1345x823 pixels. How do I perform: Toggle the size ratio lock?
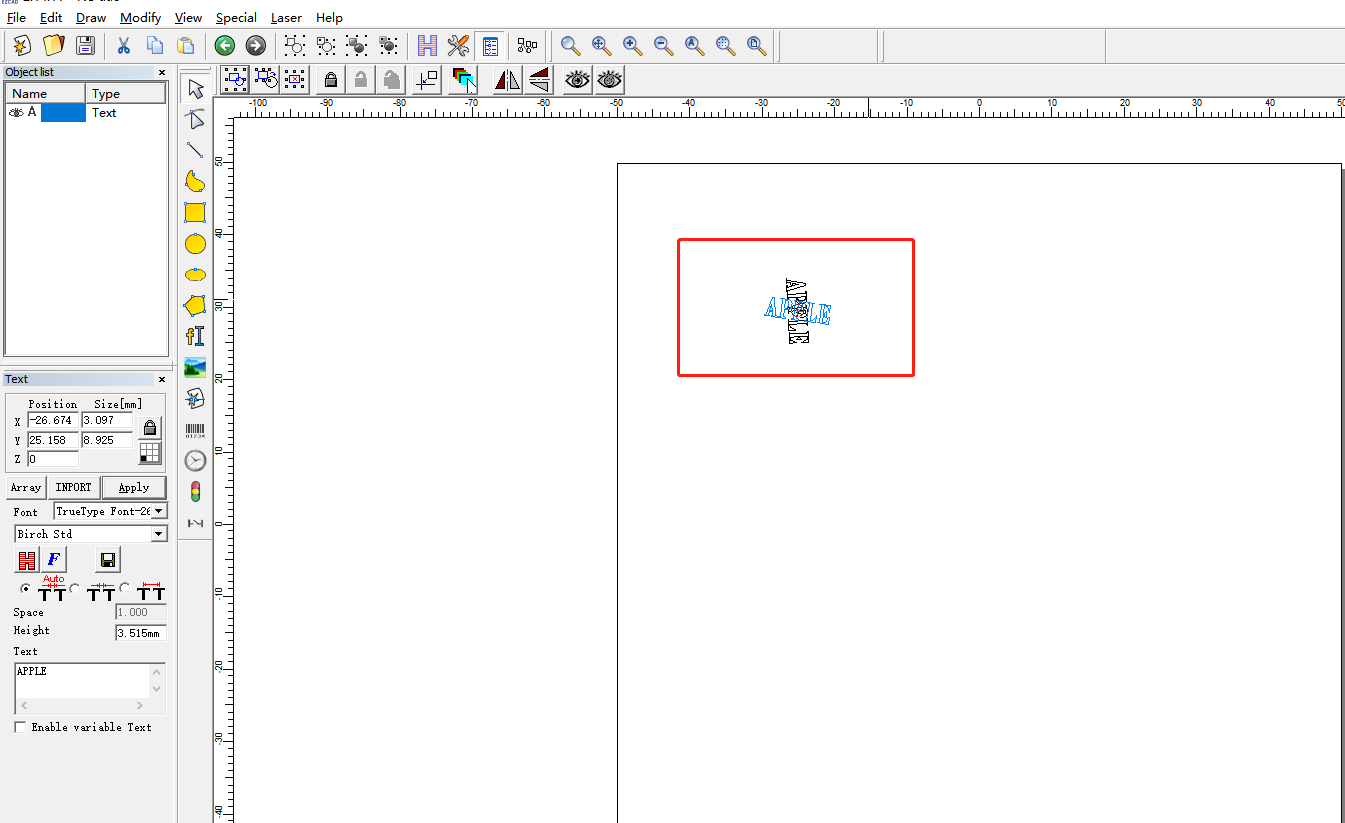pyautogui.click(x=150, y=428)
